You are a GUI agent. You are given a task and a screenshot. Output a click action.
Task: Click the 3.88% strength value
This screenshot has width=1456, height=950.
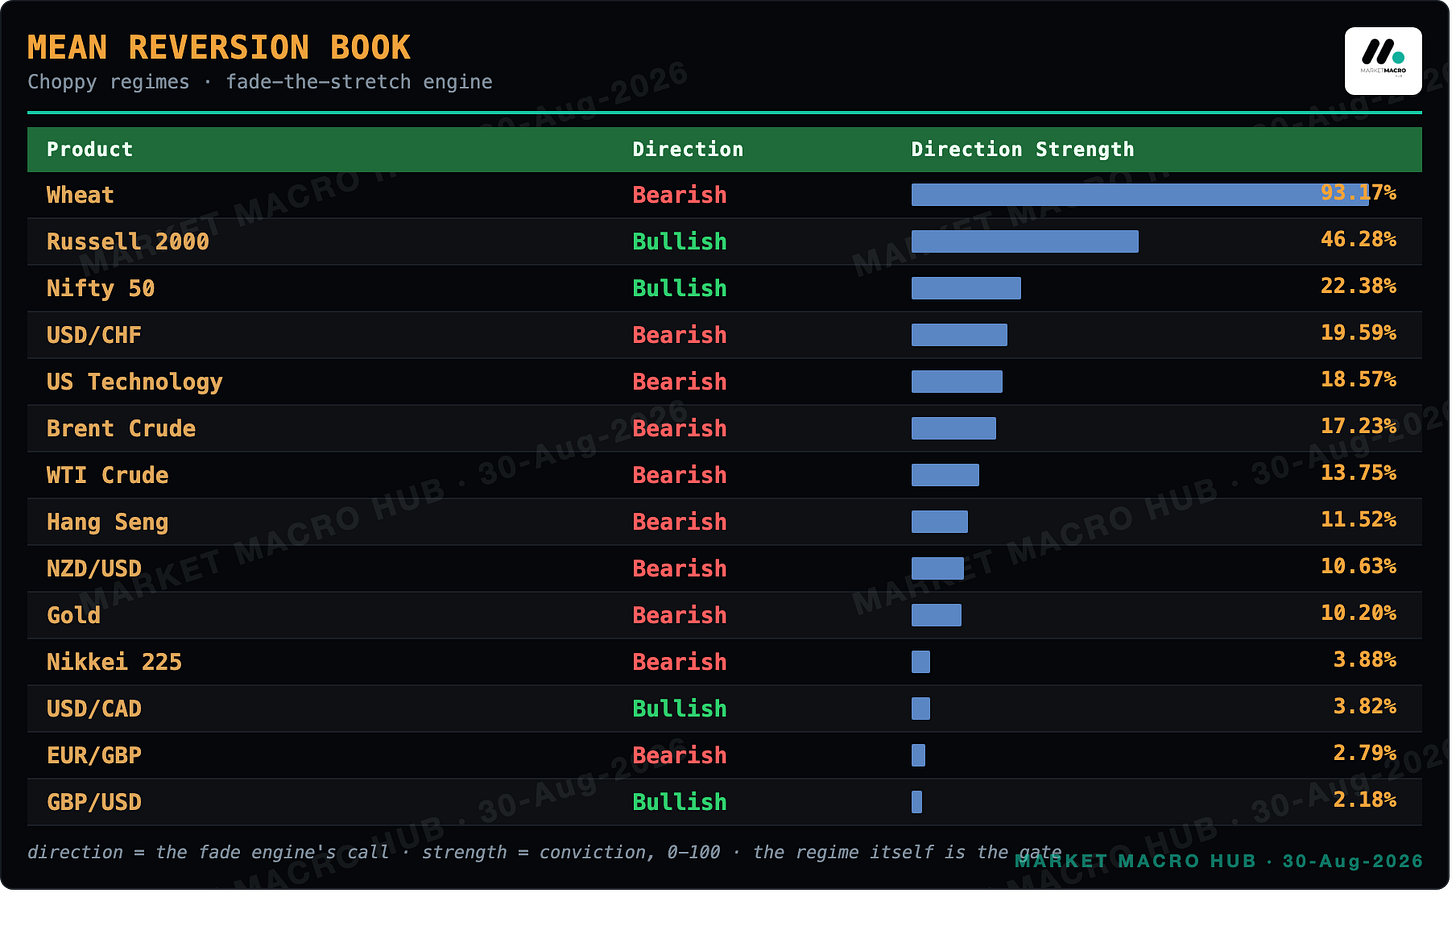(x=1365, y=660)
